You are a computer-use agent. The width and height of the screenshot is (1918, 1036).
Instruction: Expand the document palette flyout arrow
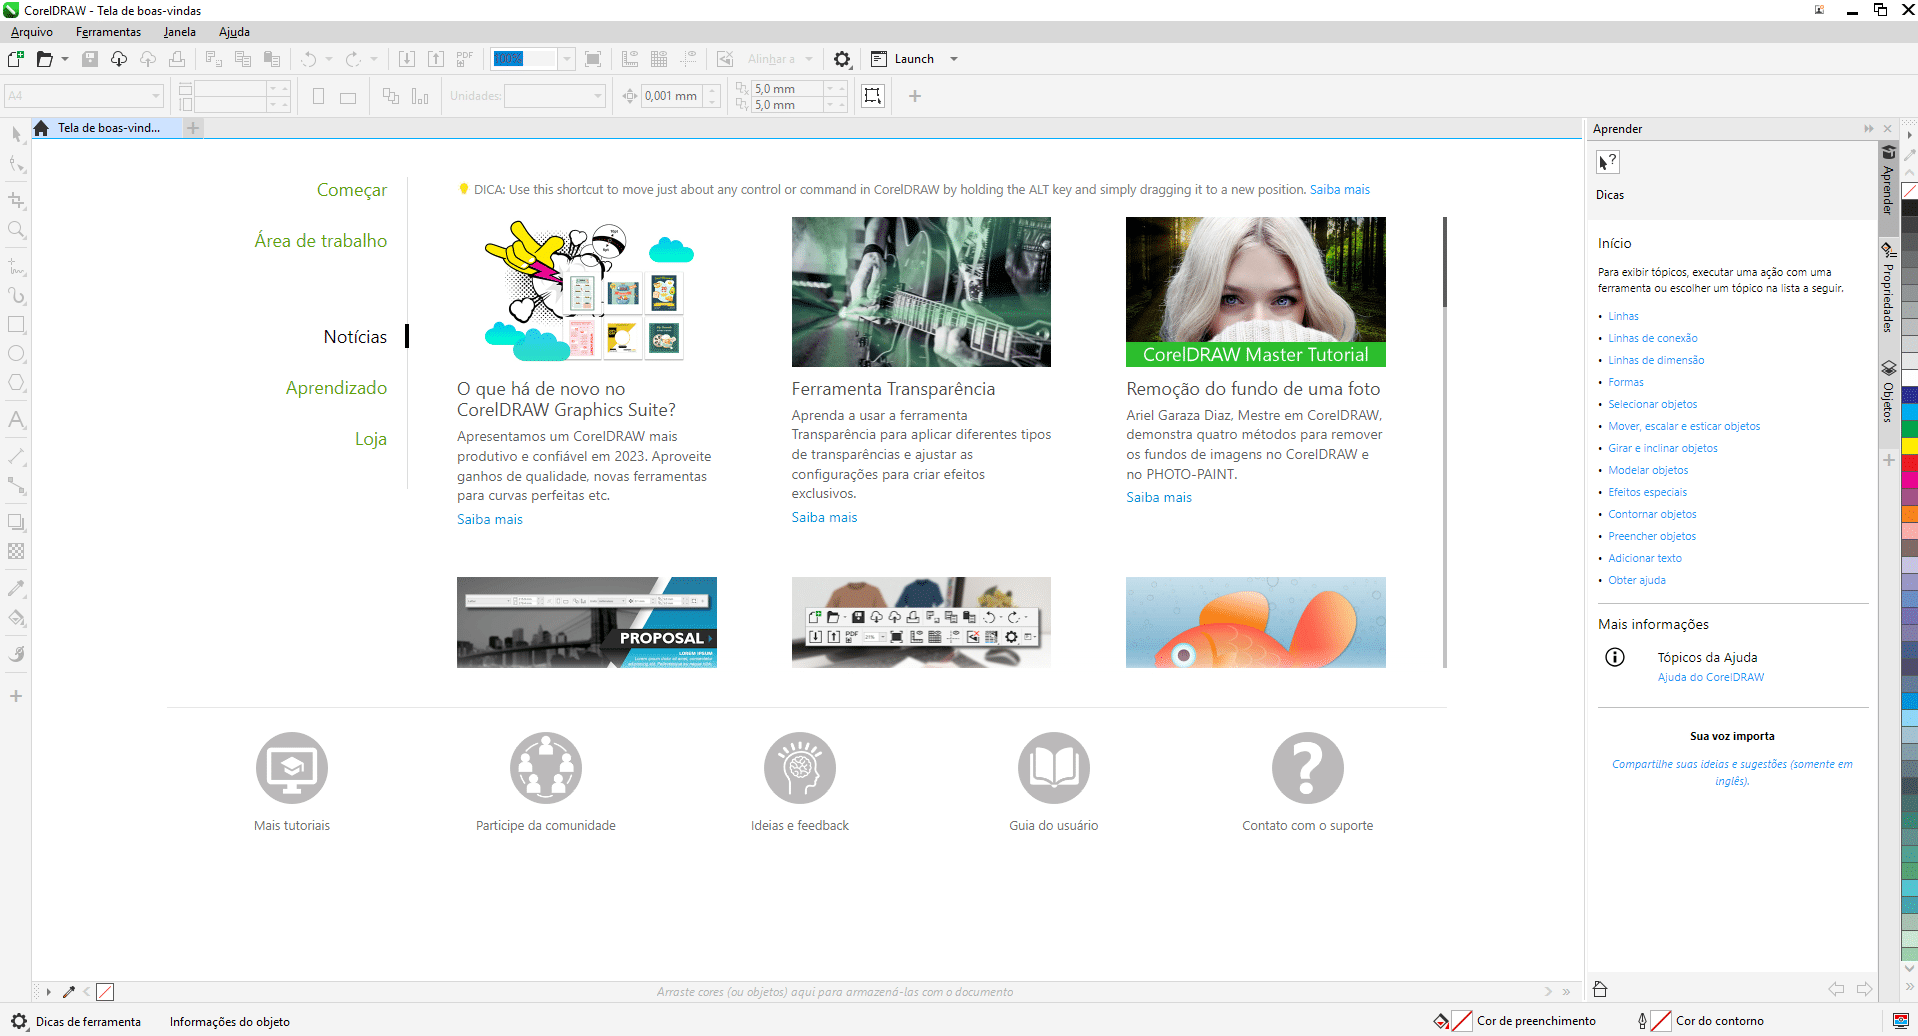(48, 992)
